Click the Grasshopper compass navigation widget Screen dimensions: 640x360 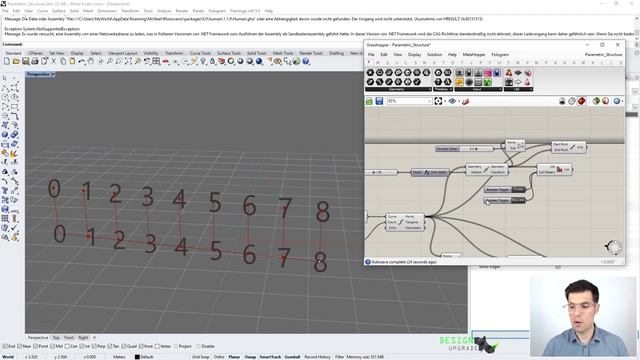click(613, 247)
